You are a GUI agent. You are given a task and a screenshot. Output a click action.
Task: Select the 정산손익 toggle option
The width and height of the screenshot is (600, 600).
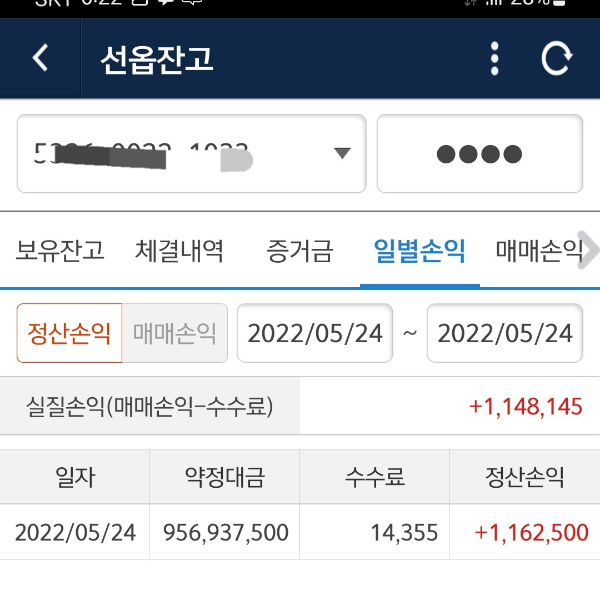pos(69,333)
